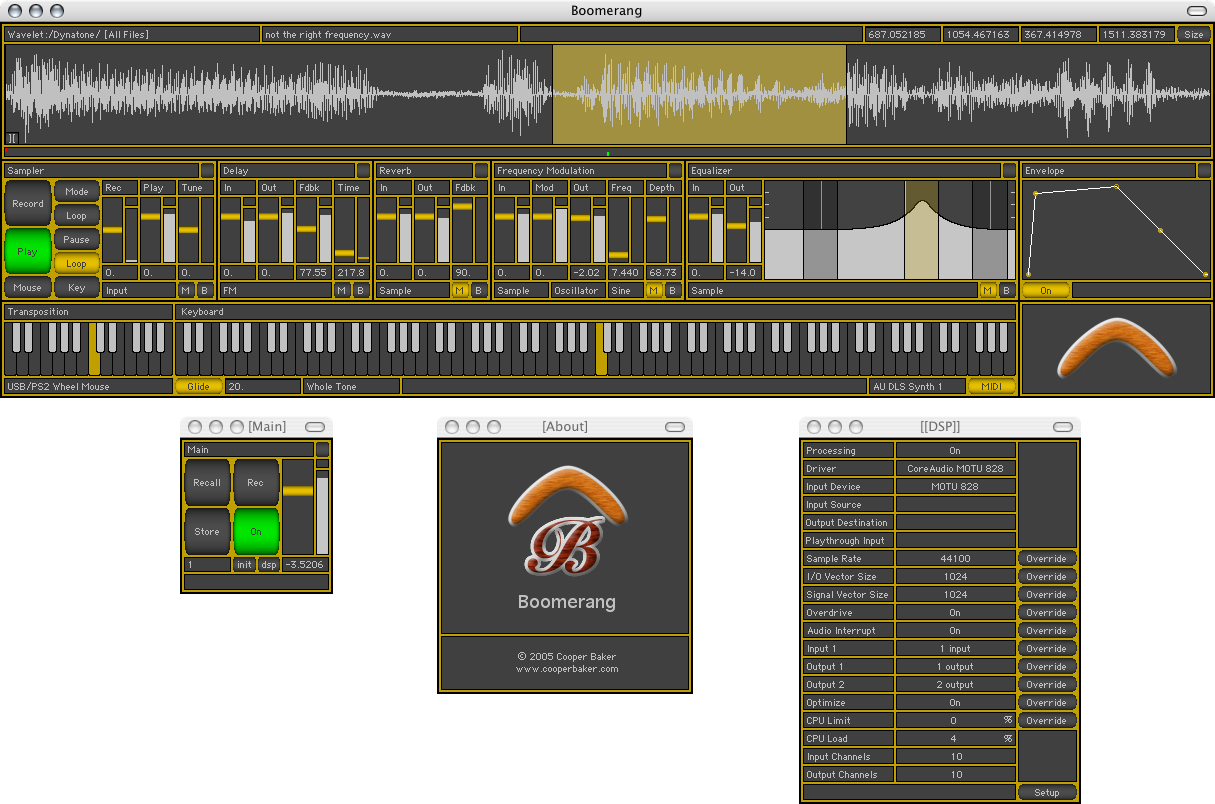The width and height of the screenshot is (1215, 804).
Task: Open the www.cooperbaker.com link
Action: click(x=567, y=669)
